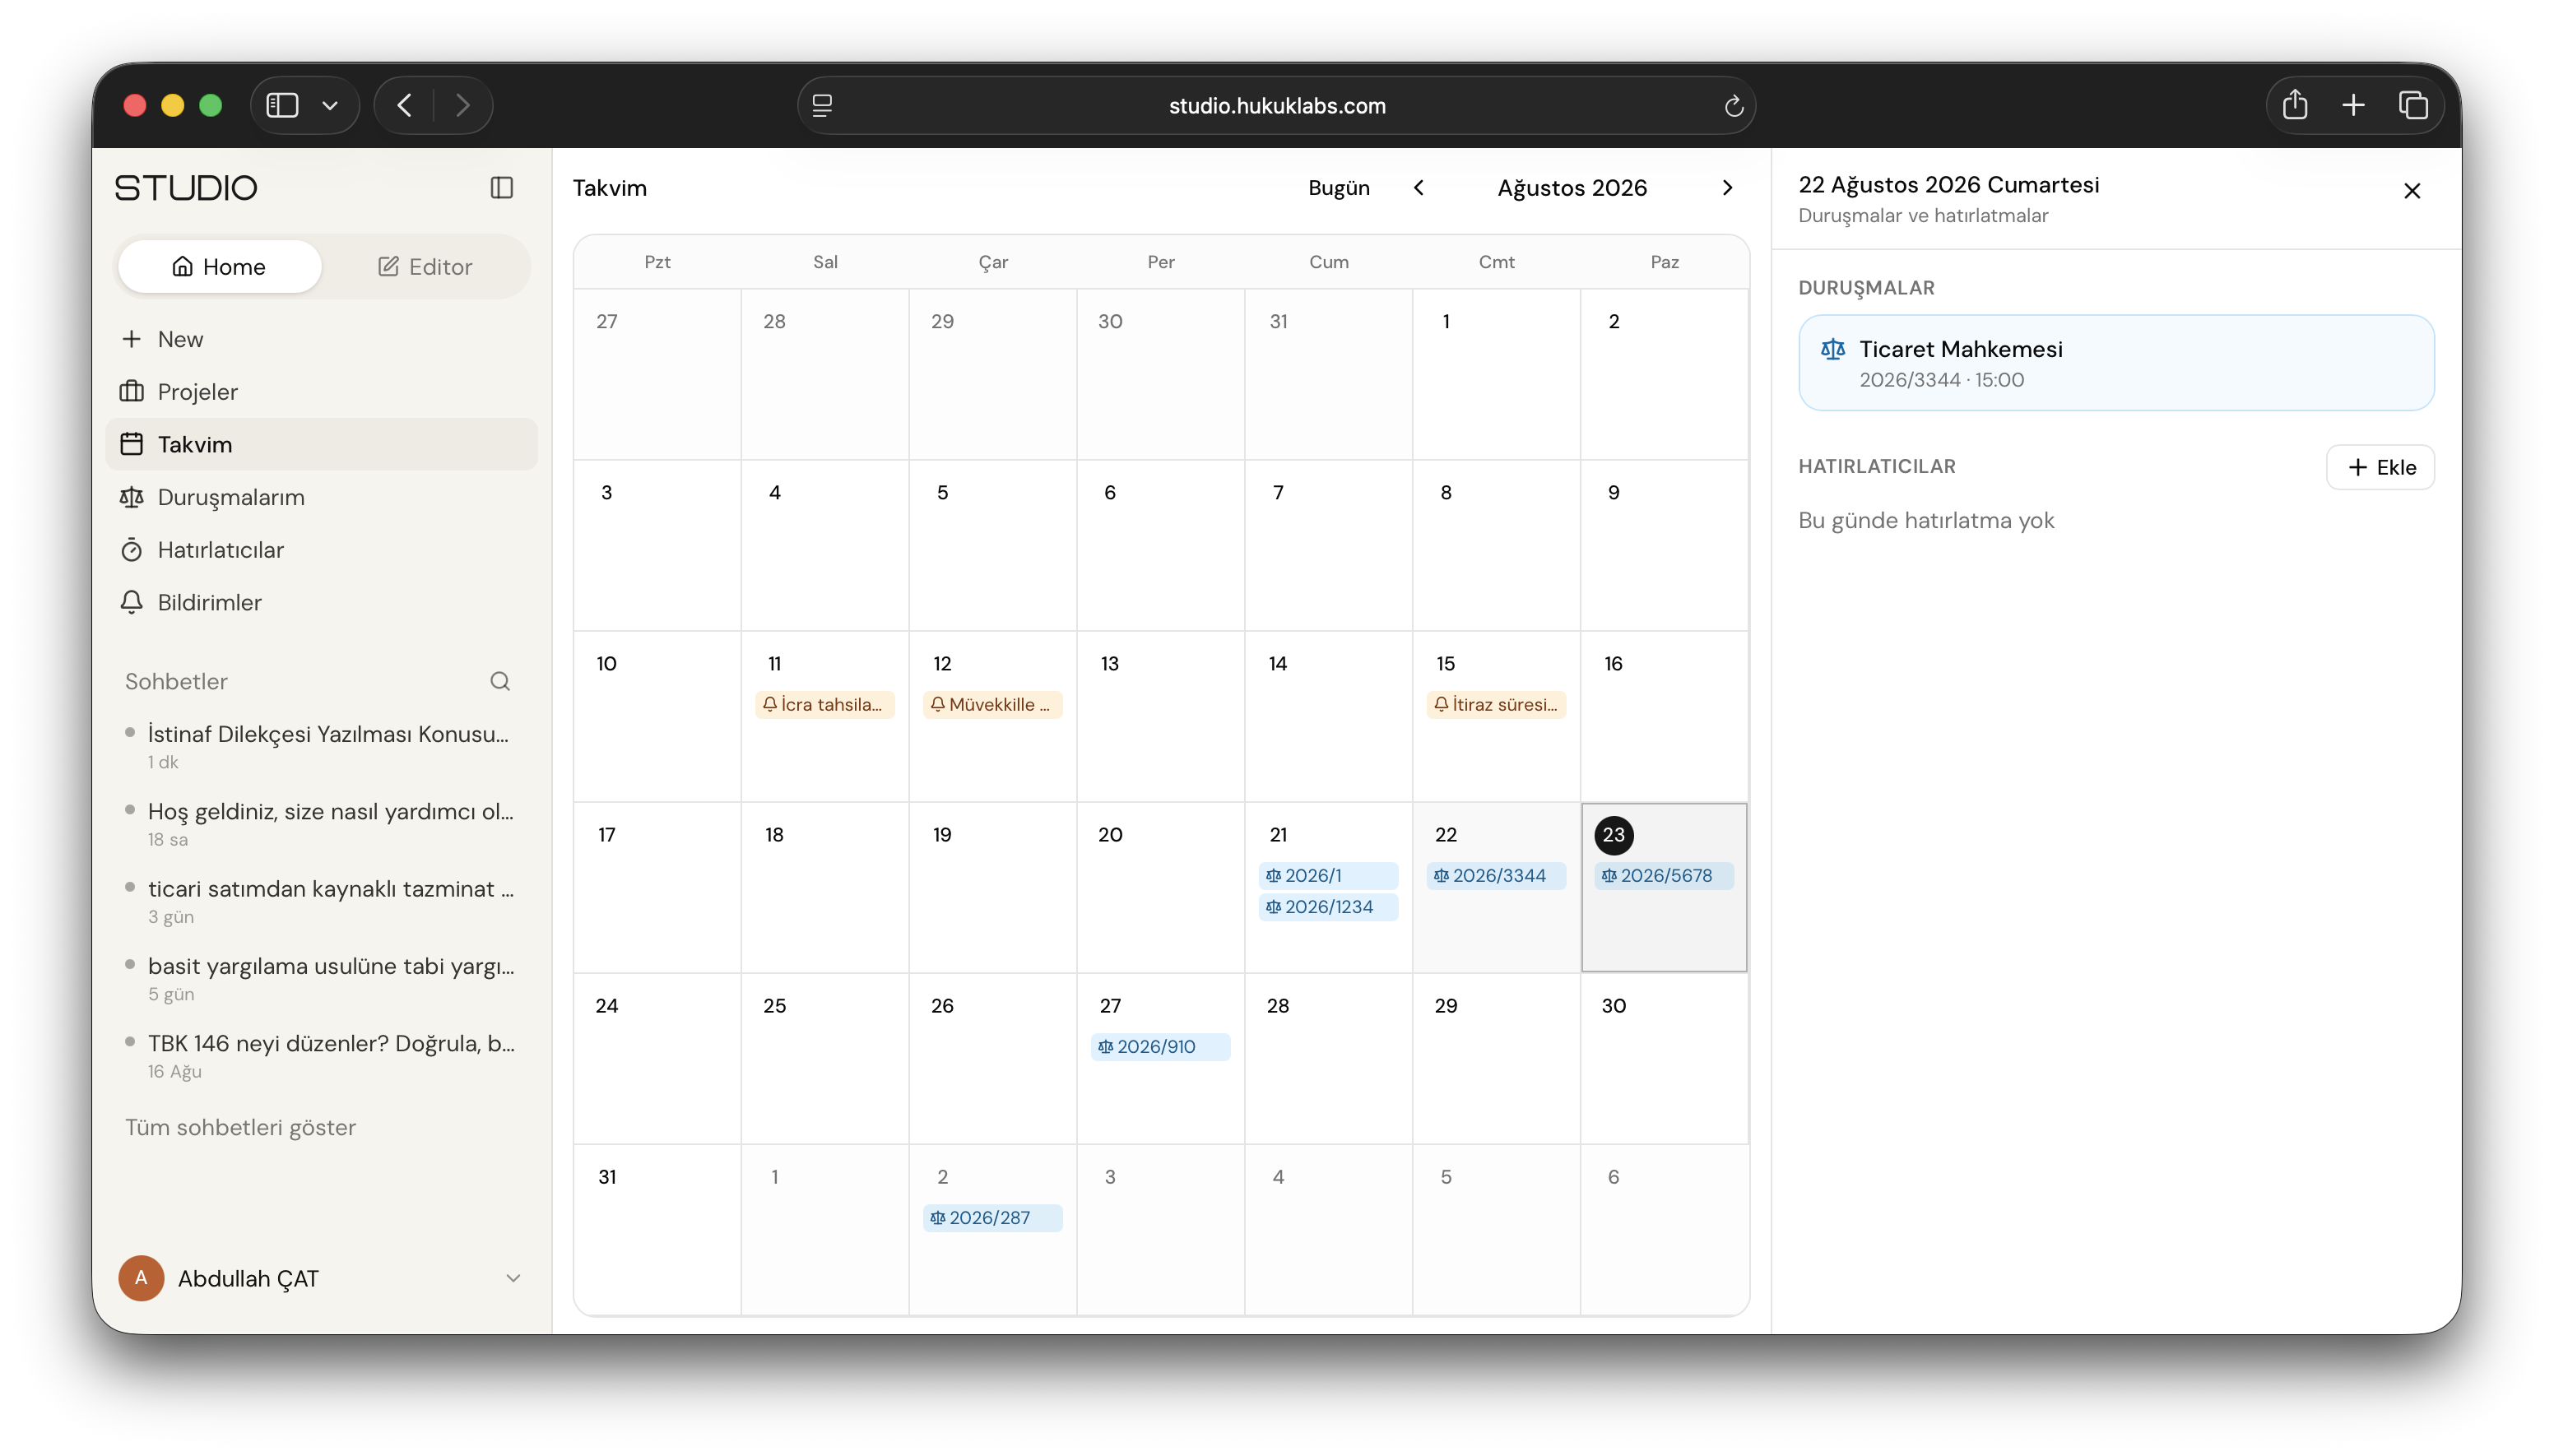Click Tüm sohbetleri göster

coord(240,1127)
